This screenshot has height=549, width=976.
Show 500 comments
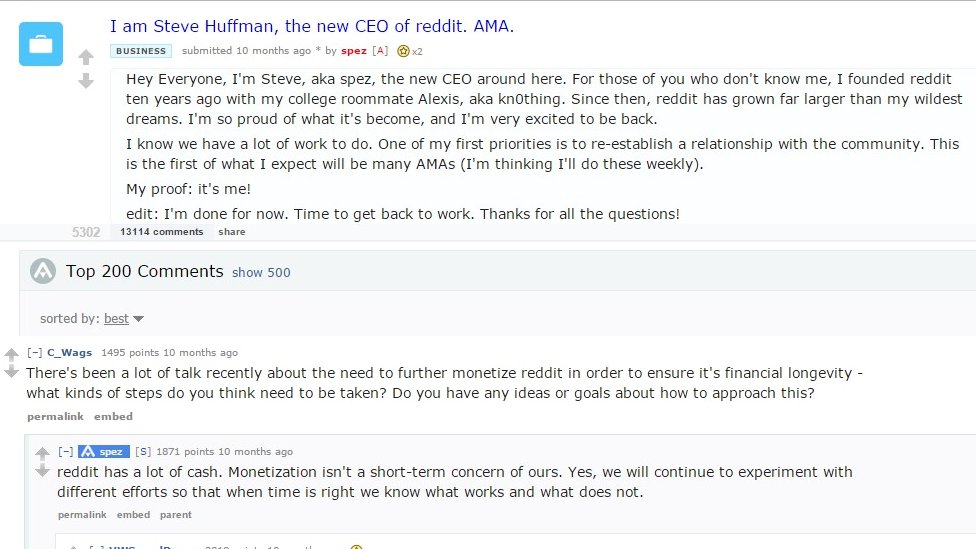click(261, 273)
